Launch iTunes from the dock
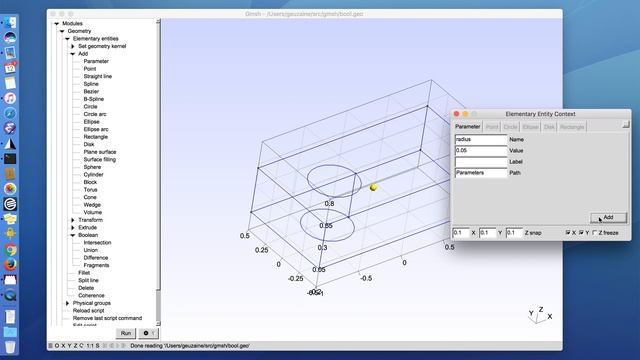The image size is (640, 360). pos(10,98)
